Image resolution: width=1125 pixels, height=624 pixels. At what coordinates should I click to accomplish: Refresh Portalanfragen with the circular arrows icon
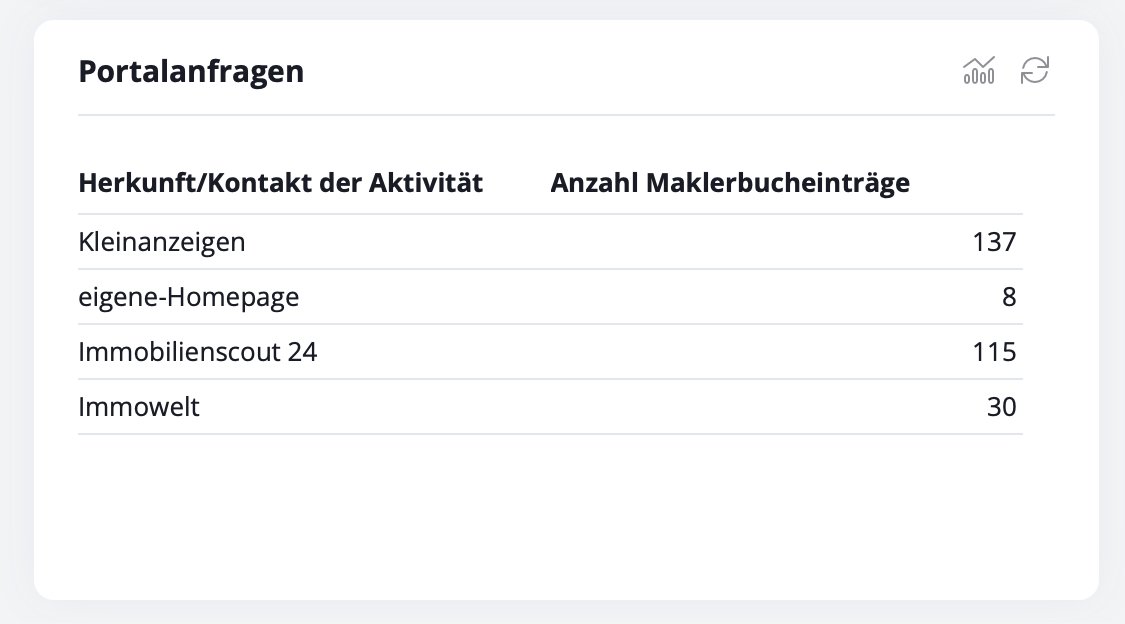tap(1036, 70)
